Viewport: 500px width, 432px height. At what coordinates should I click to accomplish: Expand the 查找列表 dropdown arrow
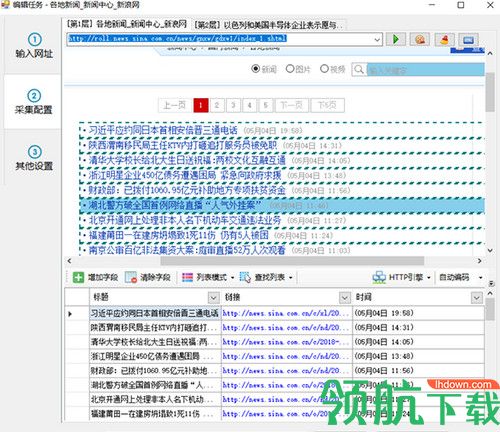[x=291, y=278]
